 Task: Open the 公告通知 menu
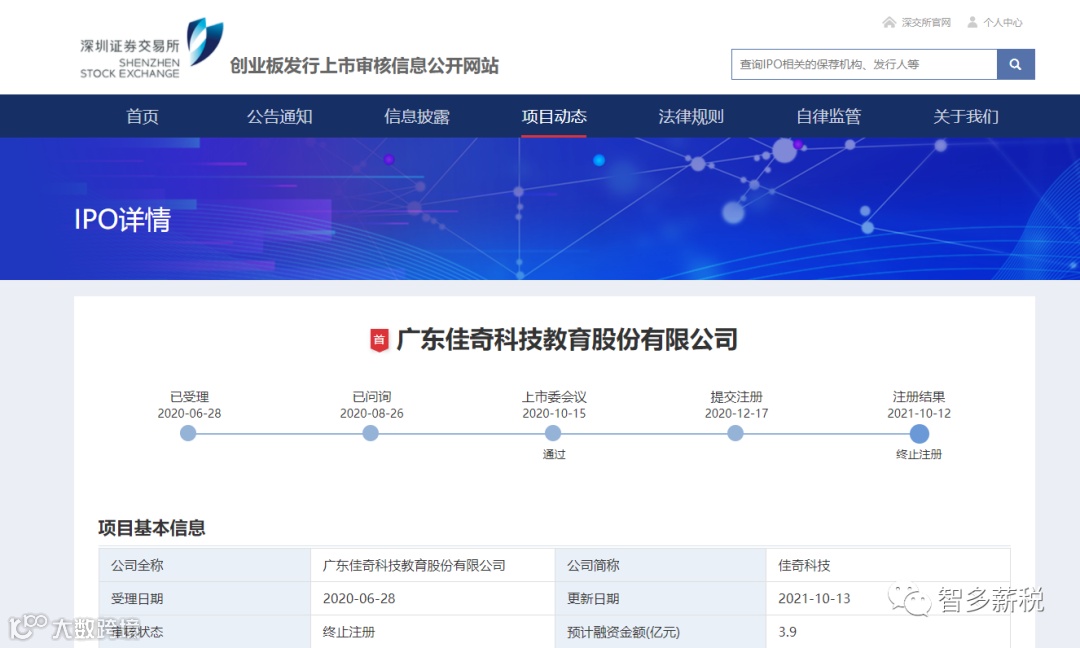point(280,116)
